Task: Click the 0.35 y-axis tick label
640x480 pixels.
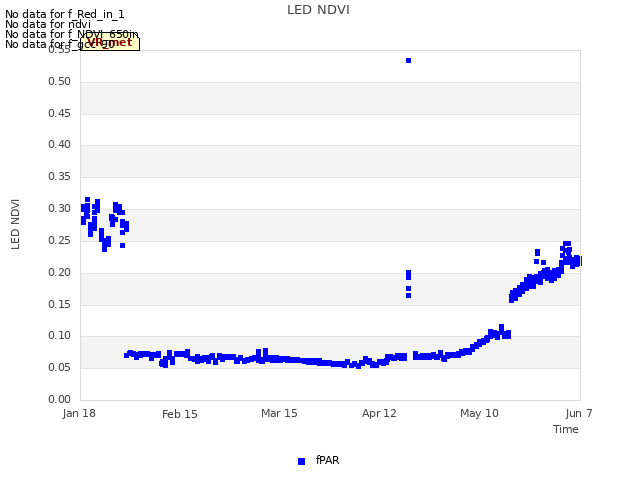Action: 60,176
